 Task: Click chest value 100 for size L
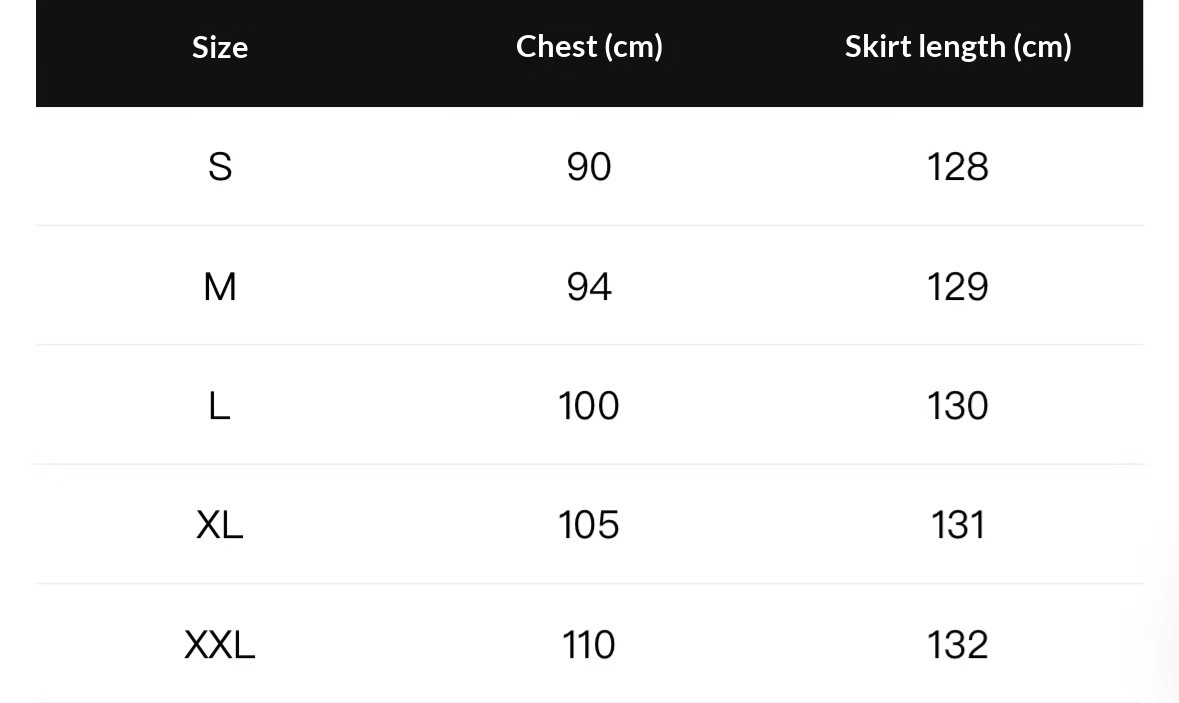(x=589, y=406)
